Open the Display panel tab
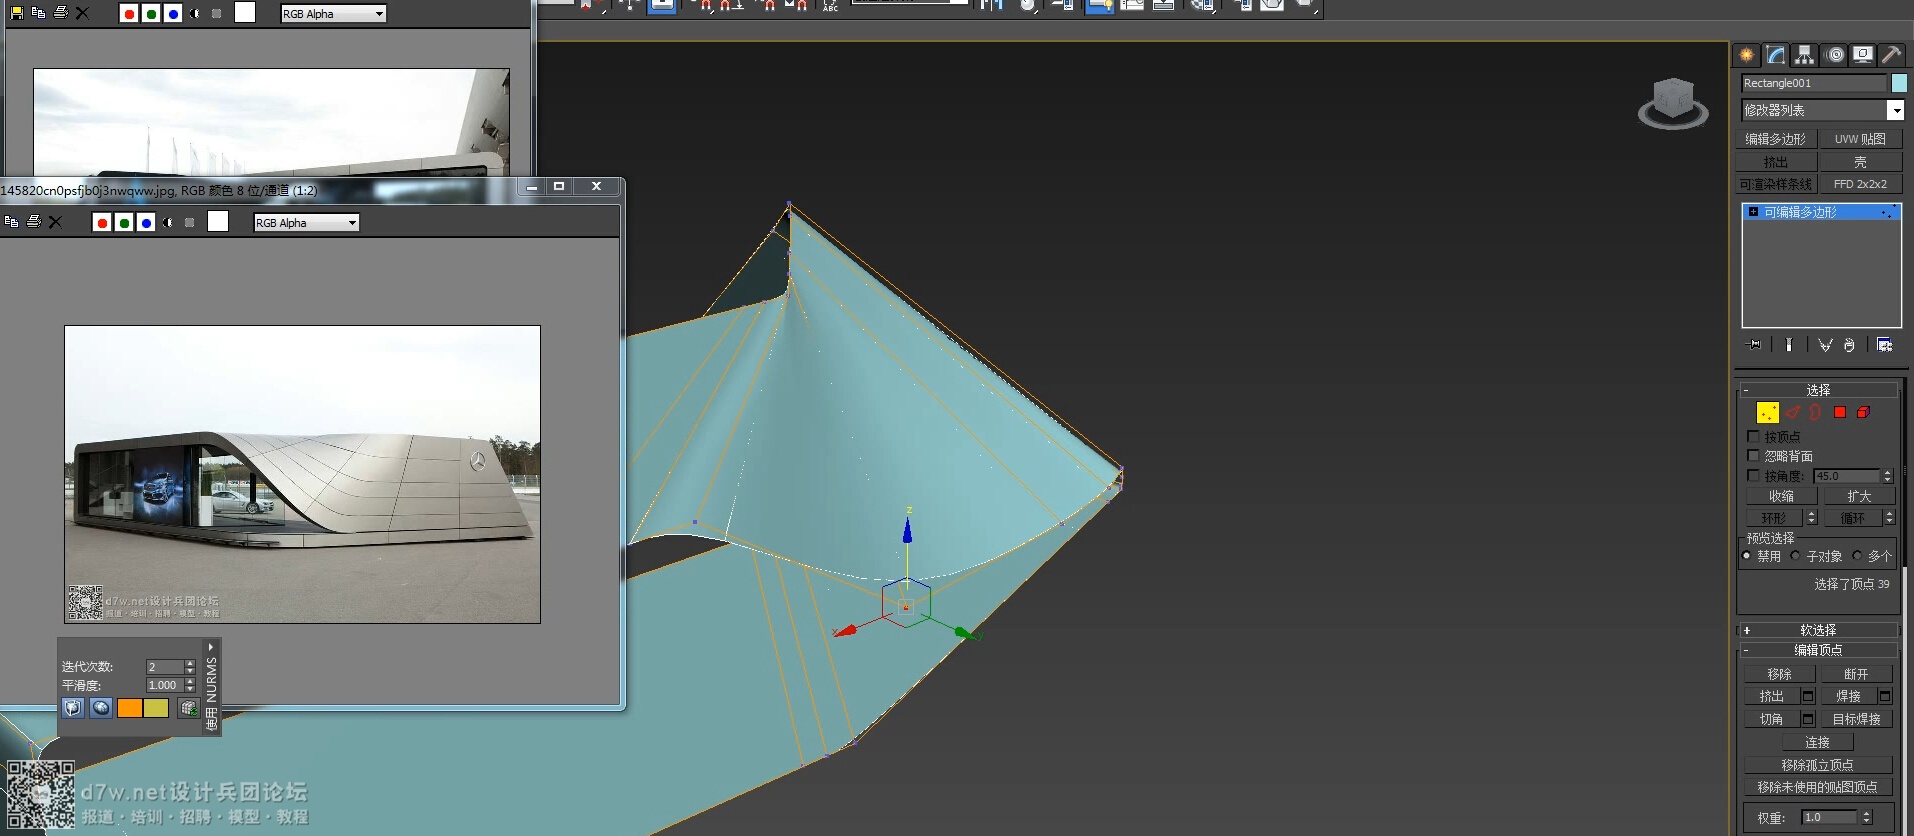1914x836 pixels. pyautogui.click(x=1862, y=55)
